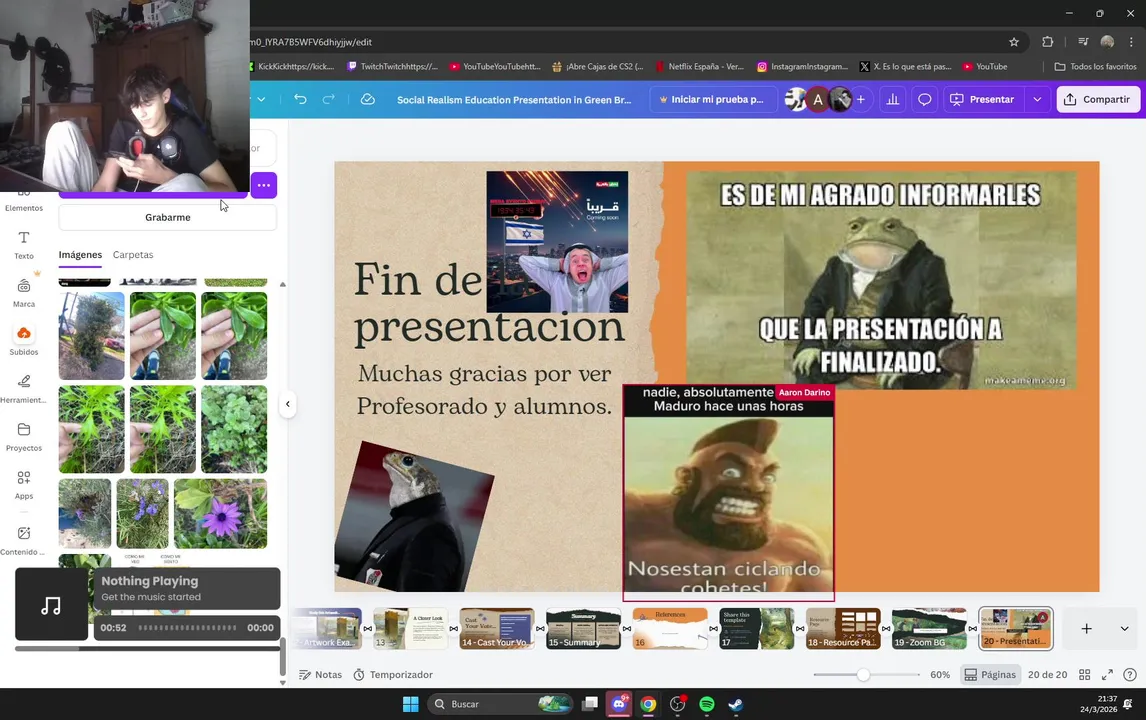Open Chrome extensions puzzle icon
This screenshot has width=1146, height=720.
tap(1047, 42)
